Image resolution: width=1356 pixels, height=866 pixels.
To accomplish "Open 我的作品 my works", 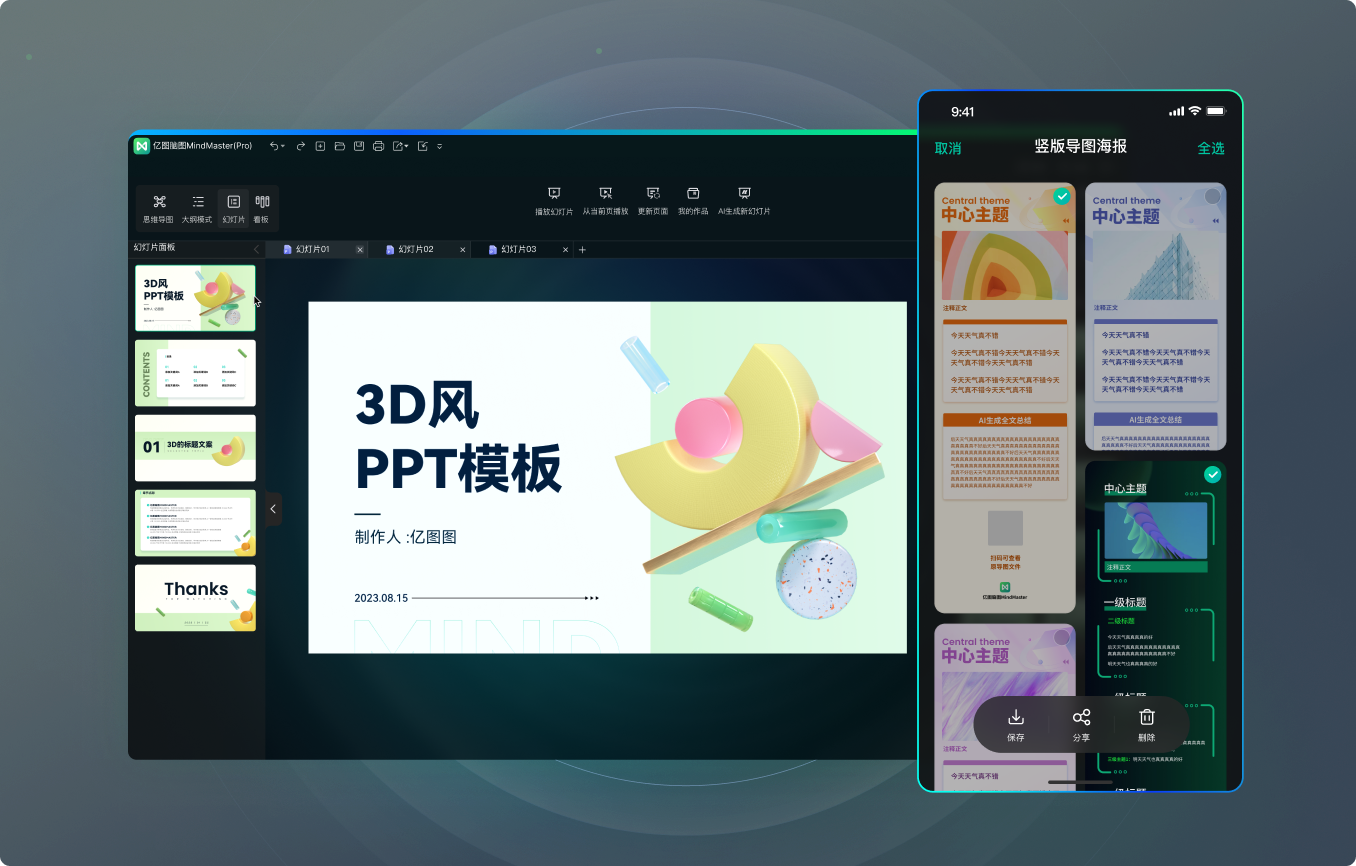I will [x=693, y=201].
